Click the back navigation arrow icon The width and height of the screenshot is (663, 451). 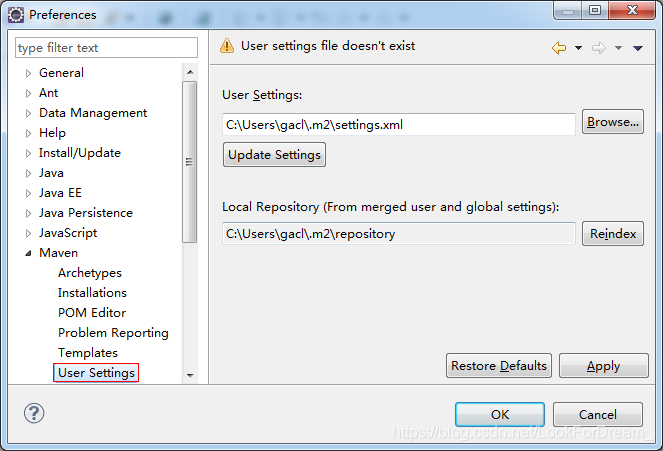(559, 48)
